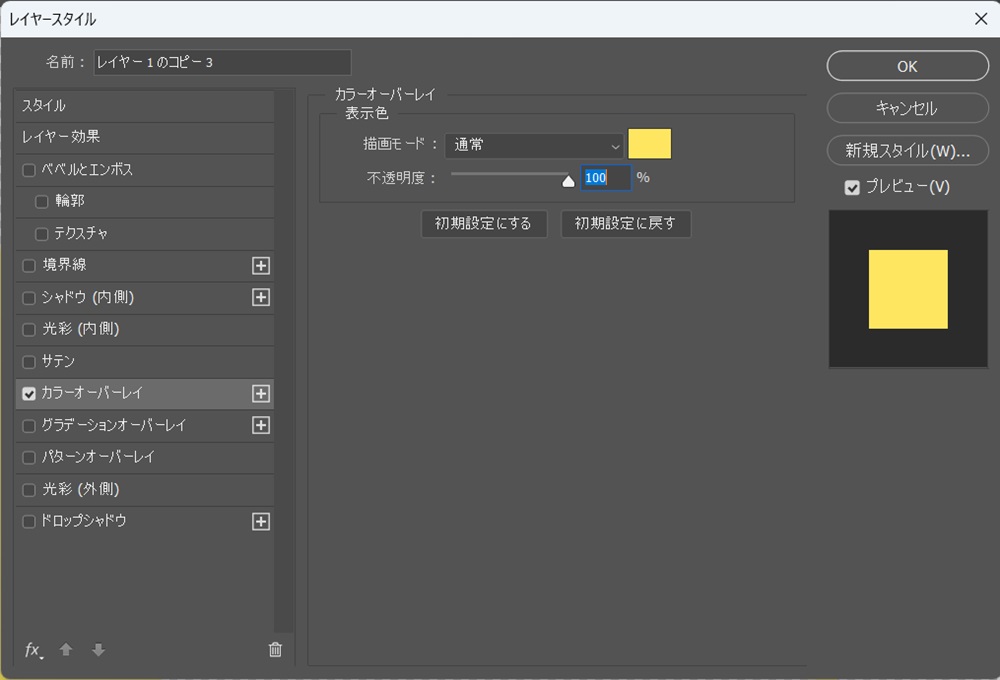
Task: Enable the ベベルとエンボス checkbox
Action: (x=29, y=170)
